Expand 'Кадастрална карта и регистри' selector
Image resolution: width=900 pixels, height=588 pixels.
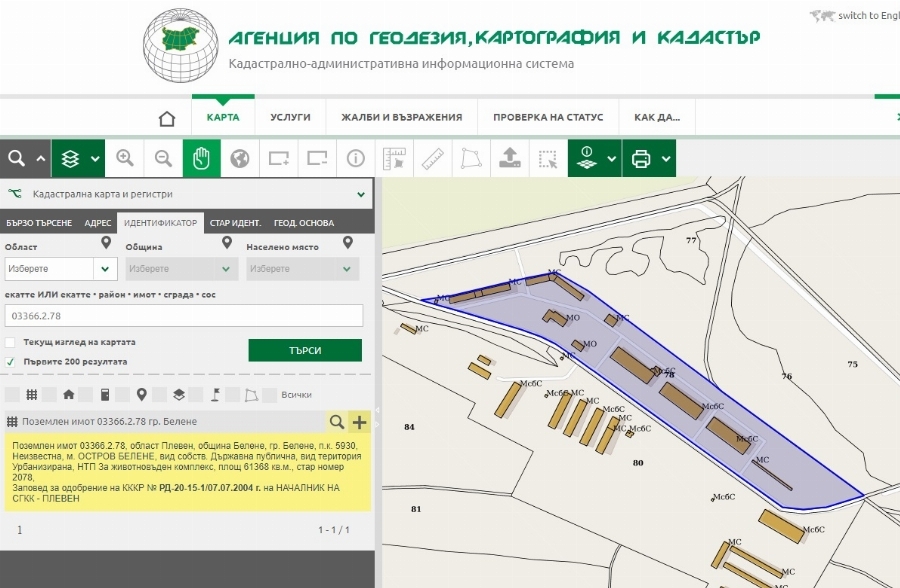click(x=360, y=194)
